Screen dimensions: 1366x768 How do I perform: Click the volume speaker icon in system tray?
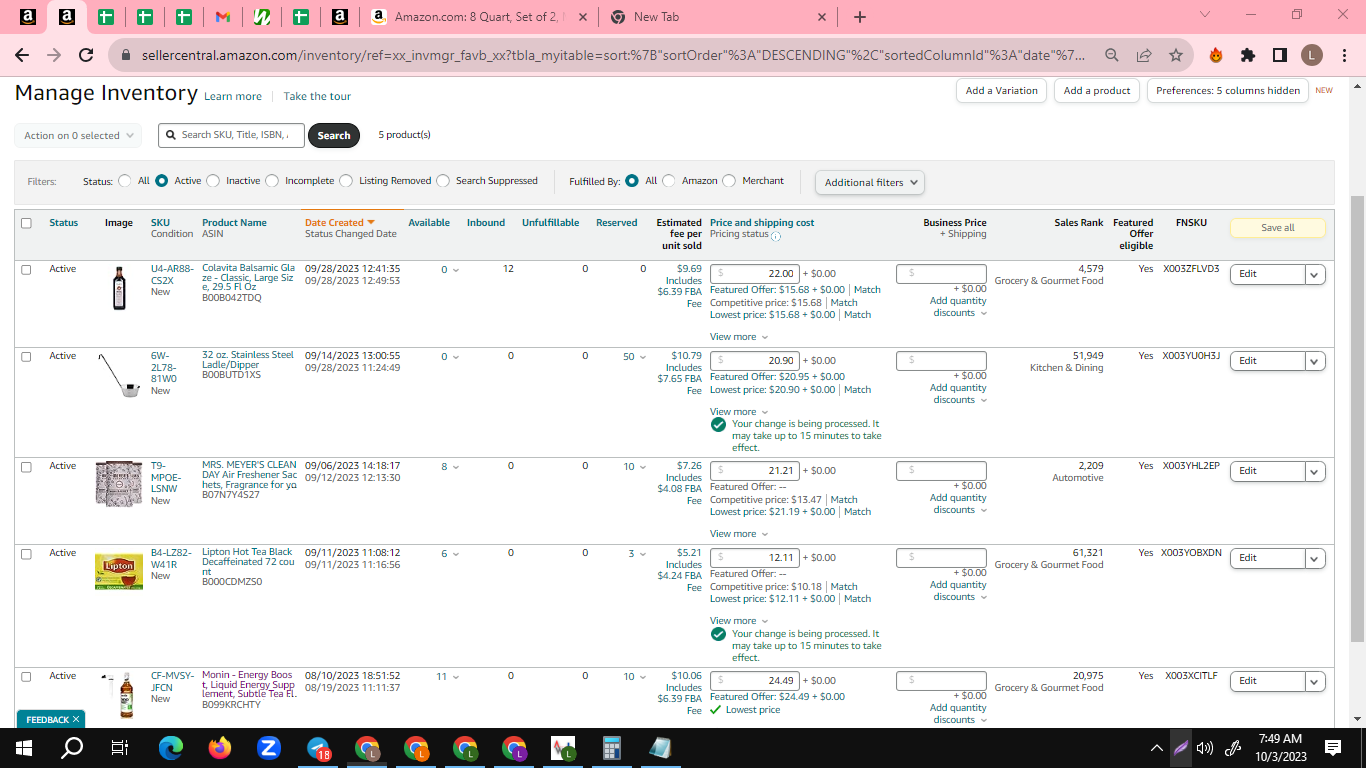(x=1205, y=747)
